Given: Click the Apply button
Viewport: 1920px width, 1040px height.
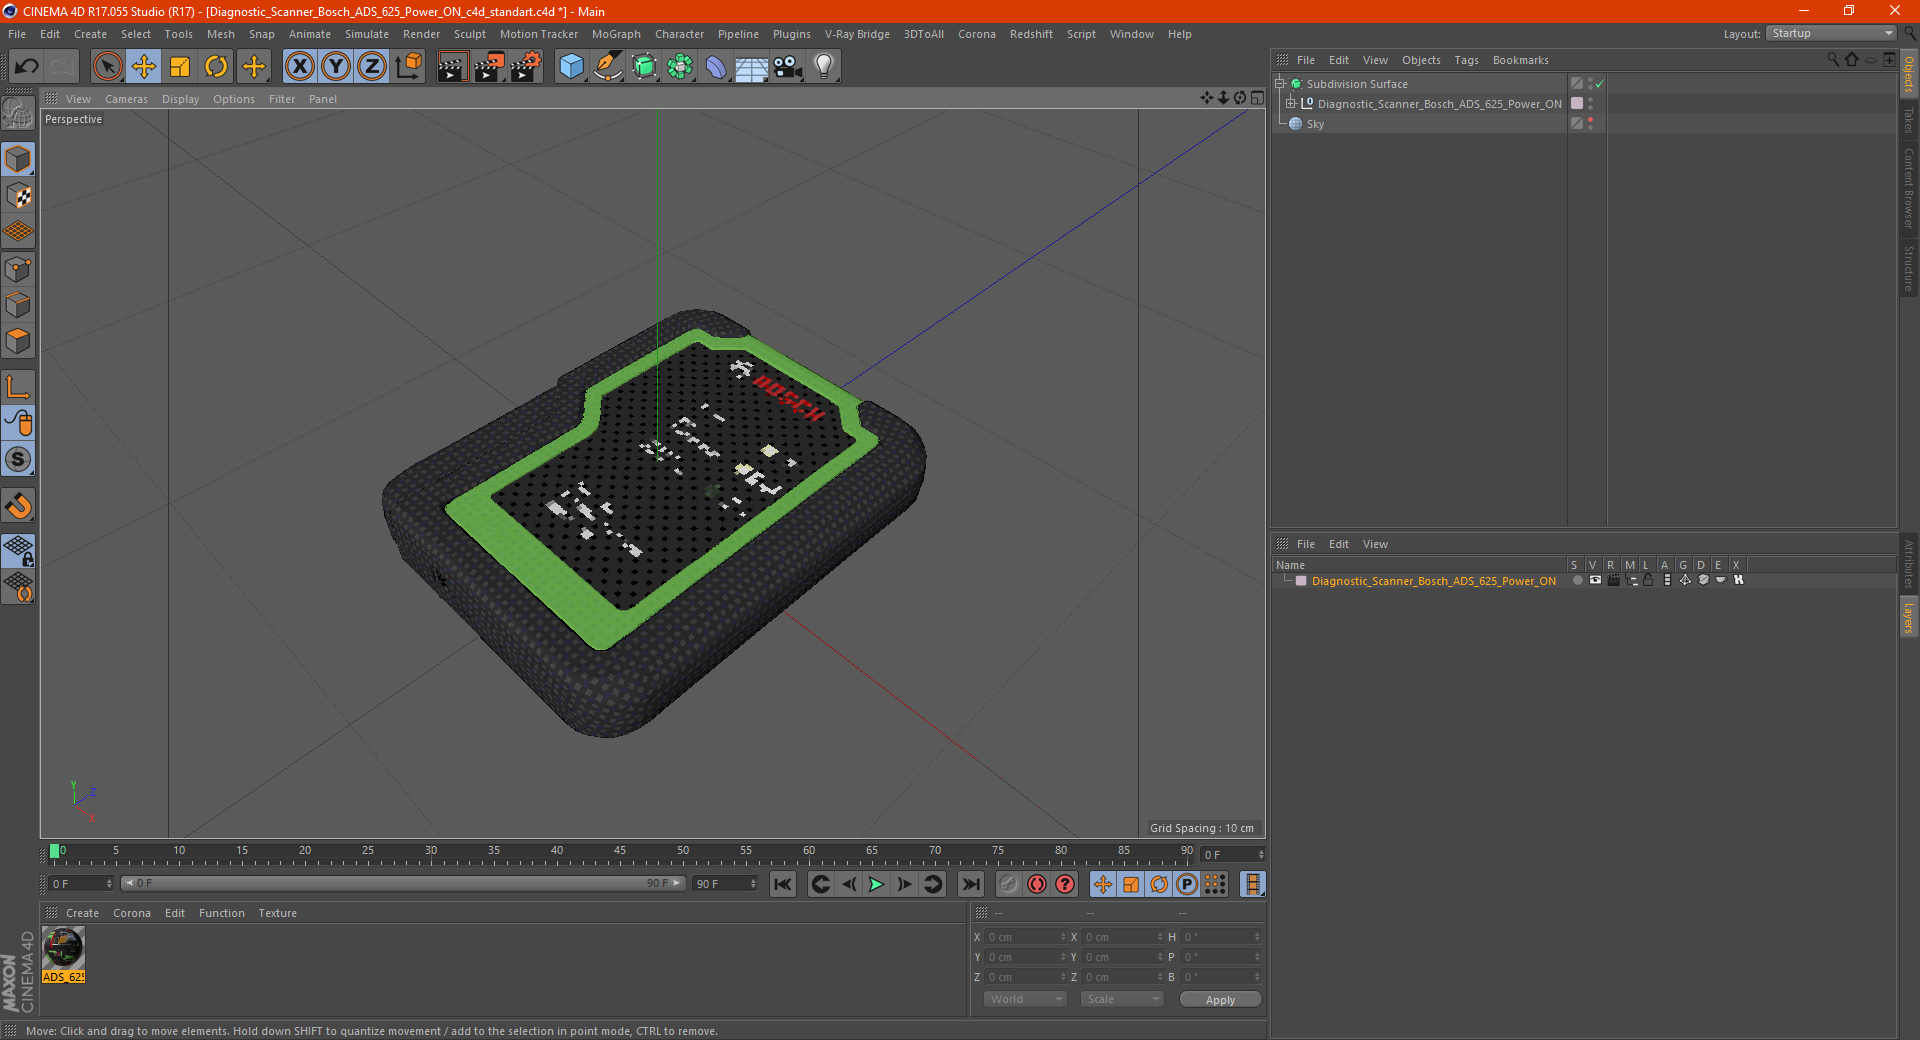Looking at the screenshot, I should click(1220, 1000).
